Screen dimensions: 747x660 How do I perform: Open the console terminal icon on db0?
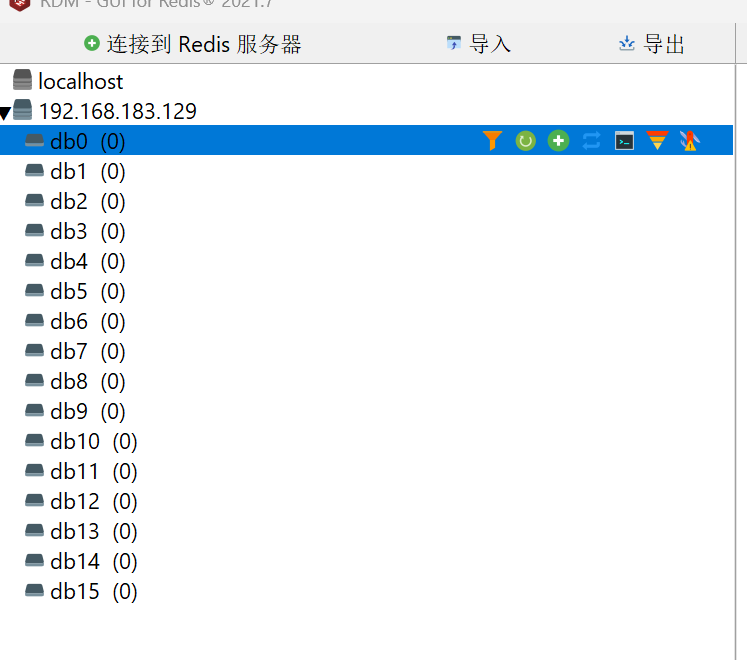(x=624, y=141)
